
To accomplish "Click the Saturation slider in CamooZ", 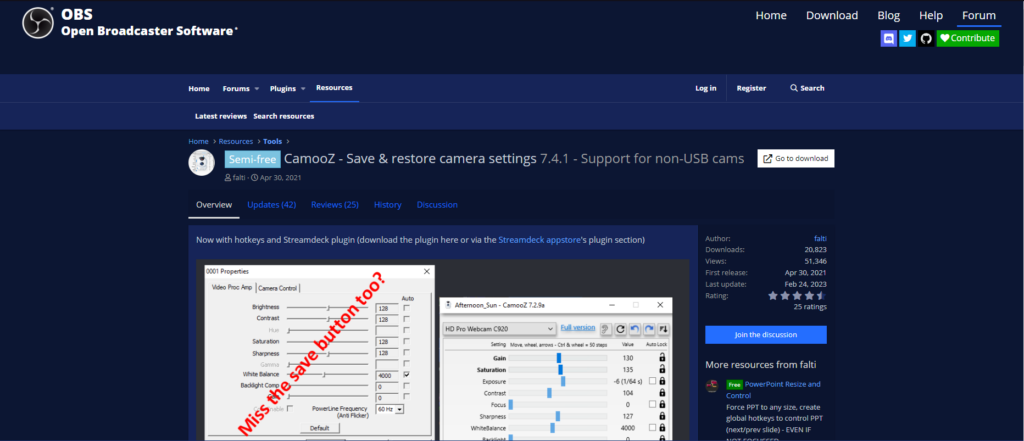I will click(559, 369).
